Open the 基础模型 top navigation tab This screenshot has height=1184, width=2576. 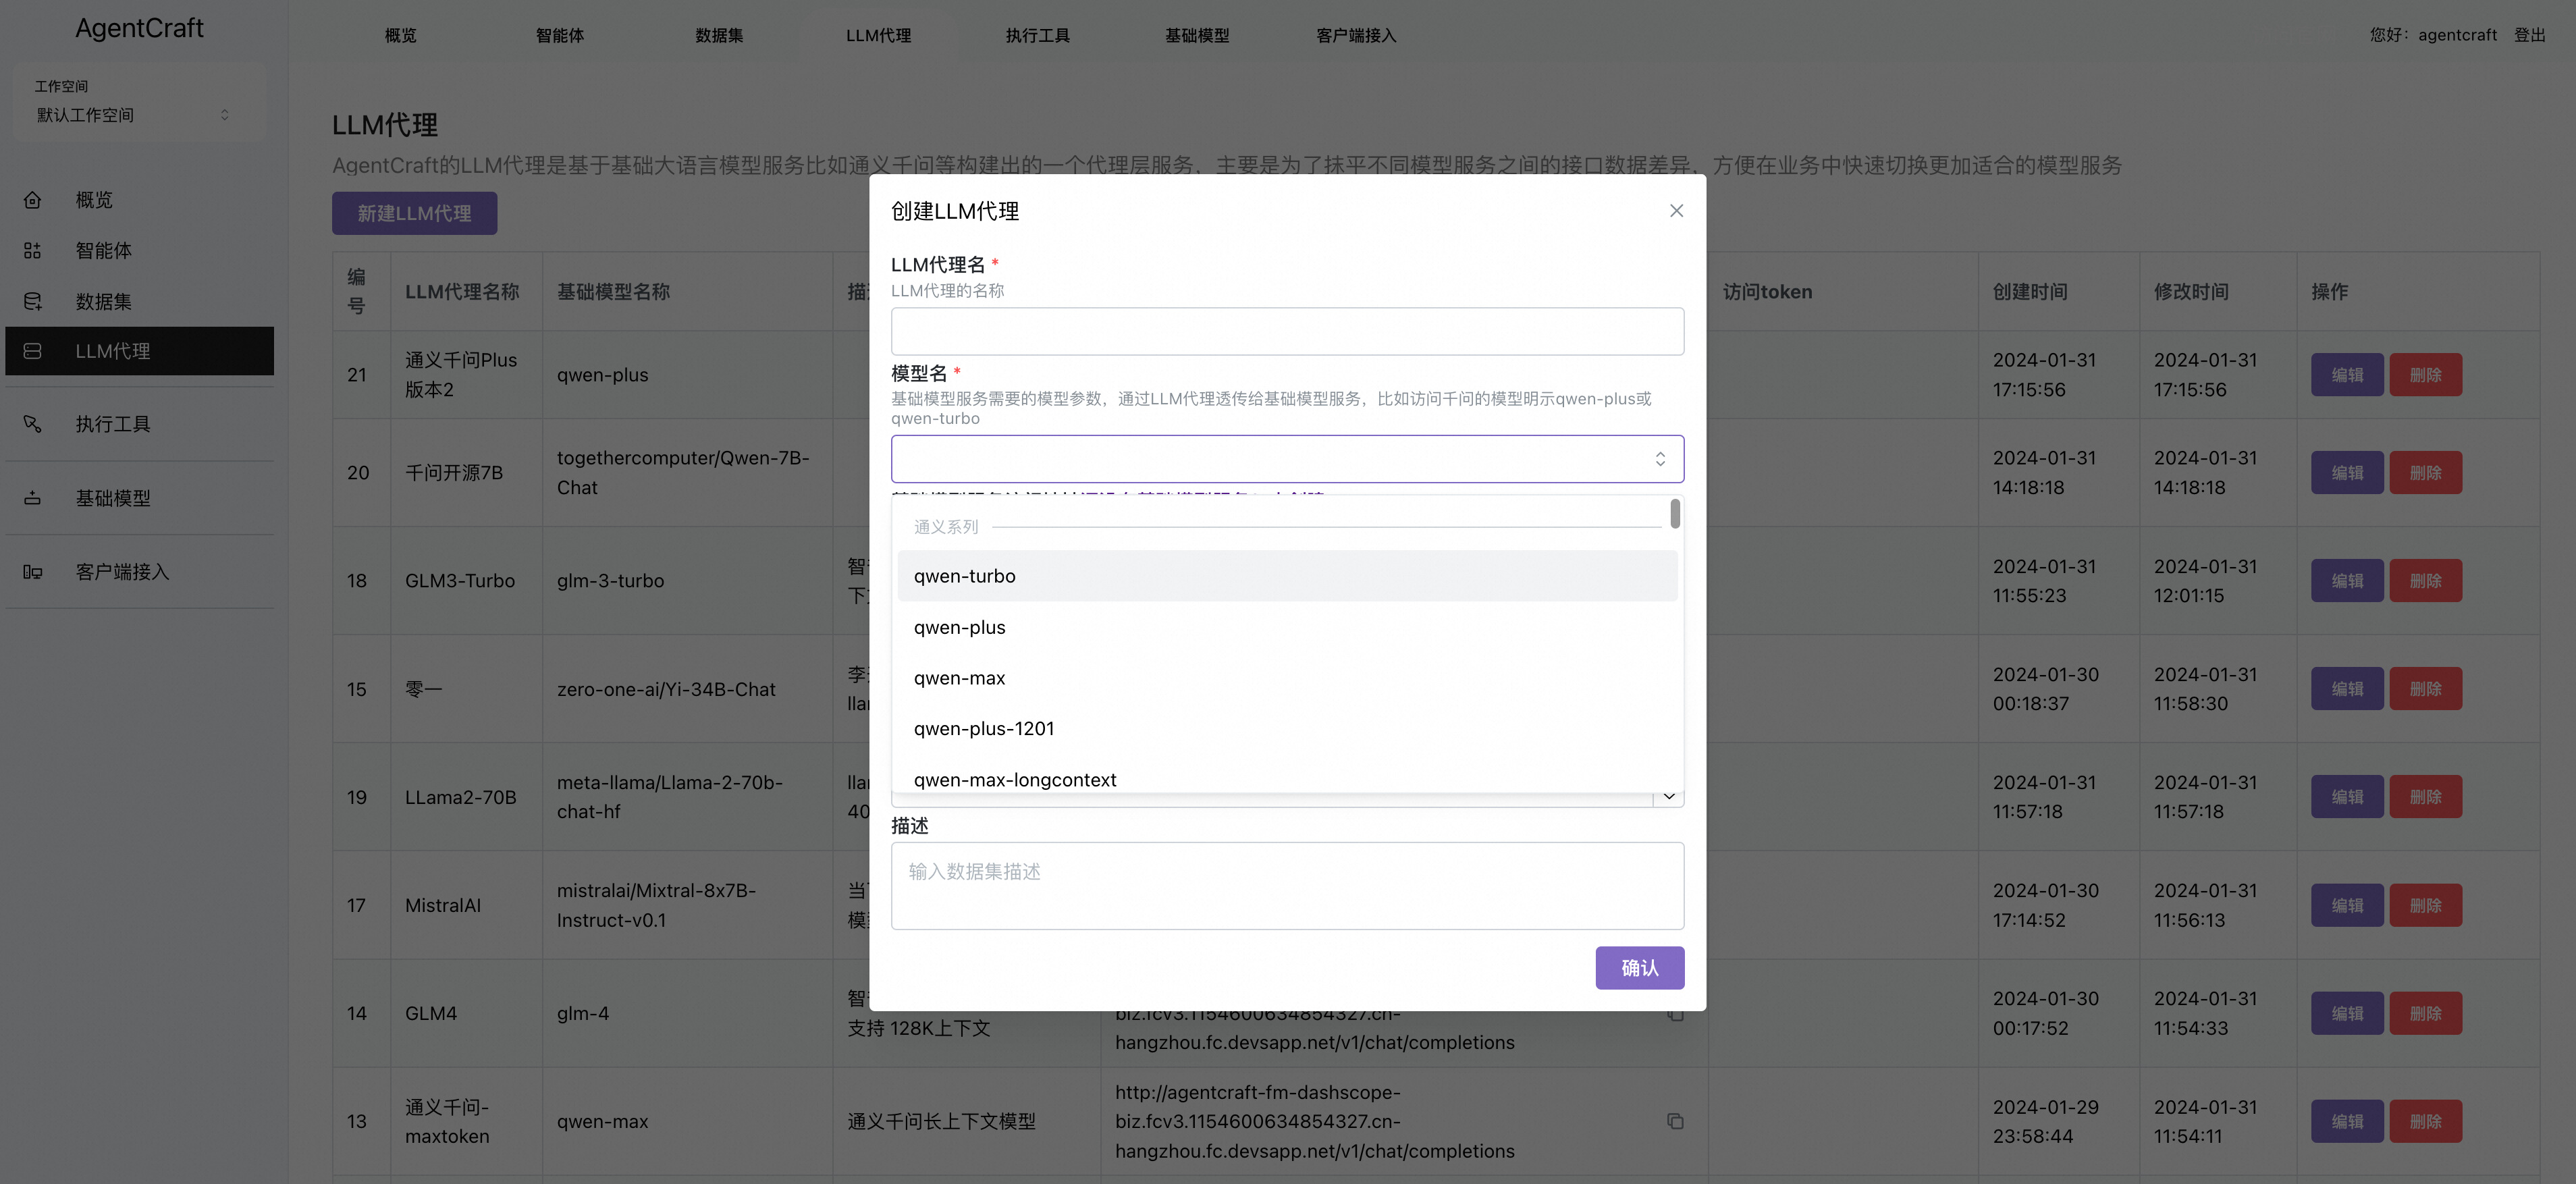pos(1197,35)
